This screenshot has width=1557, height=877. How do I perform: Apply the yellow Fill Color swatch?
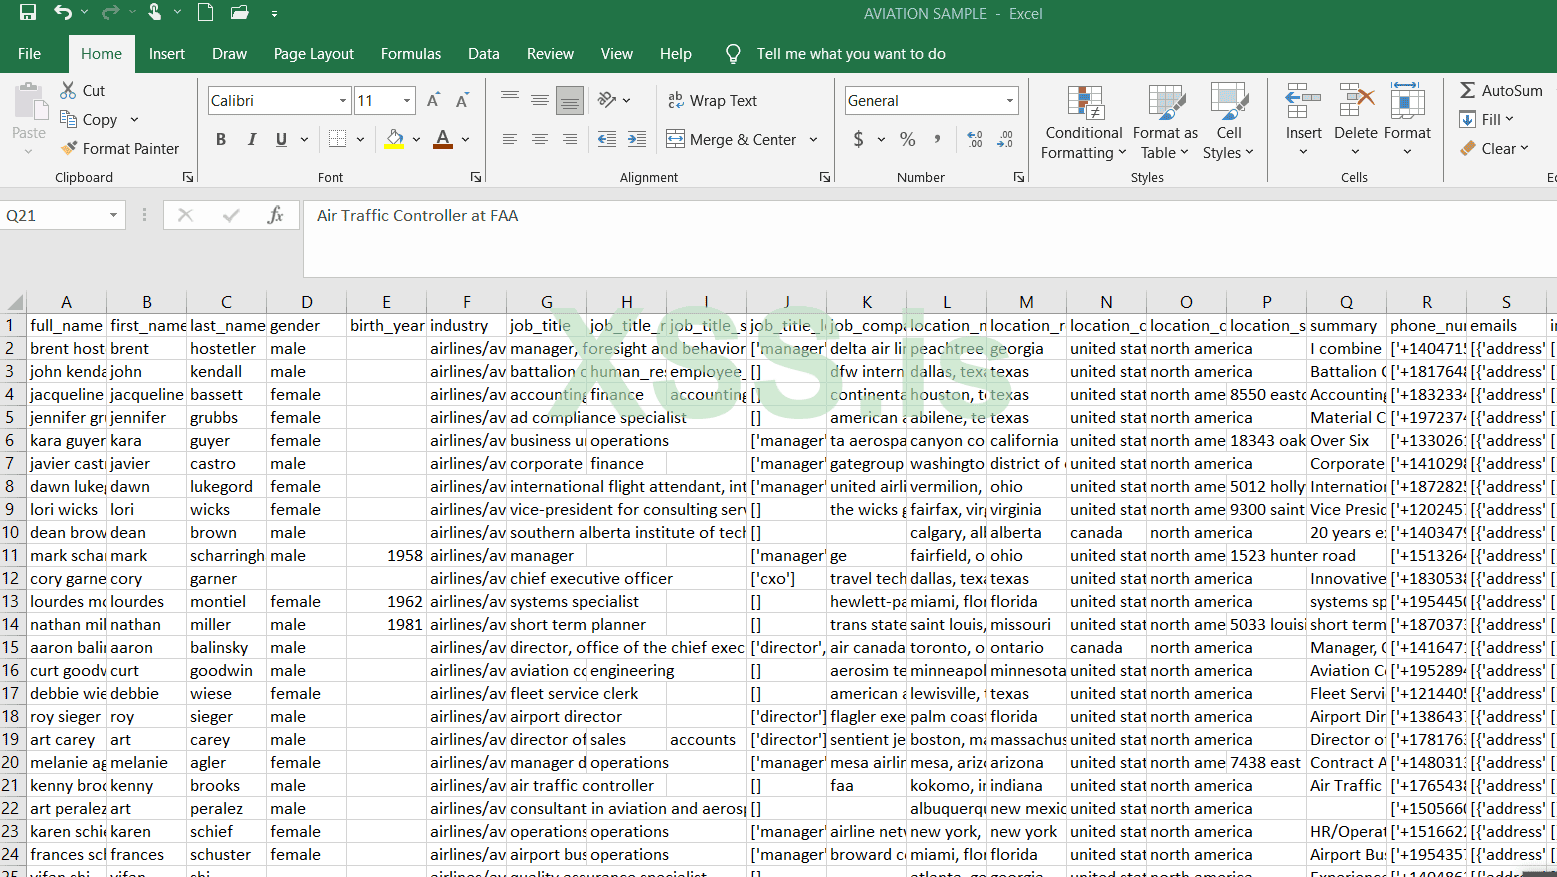pos(394,139)
